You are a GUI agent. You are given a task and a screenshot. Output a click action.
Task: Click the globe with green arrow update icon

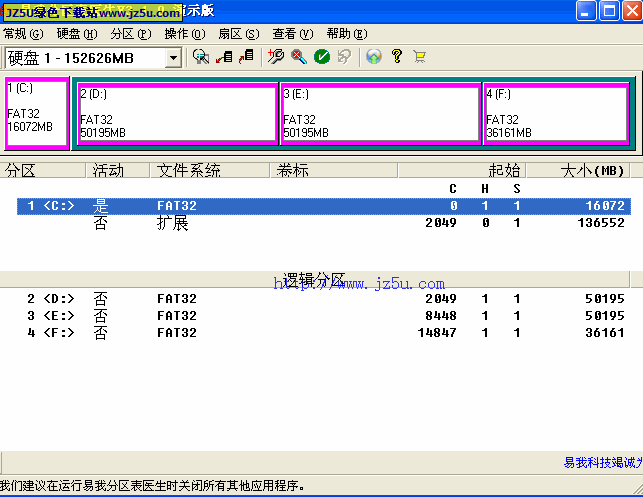(374, 57)
